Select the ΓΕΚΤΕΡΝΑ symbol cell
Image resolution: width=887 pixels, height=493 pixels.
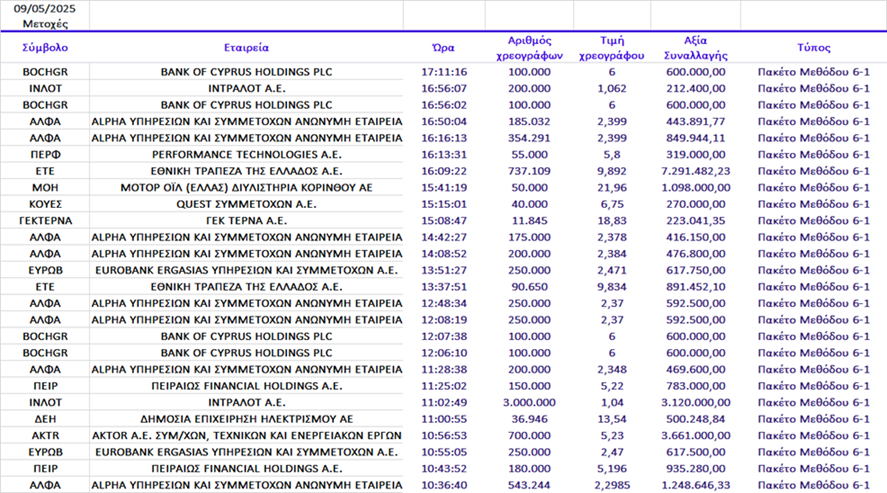45,220
